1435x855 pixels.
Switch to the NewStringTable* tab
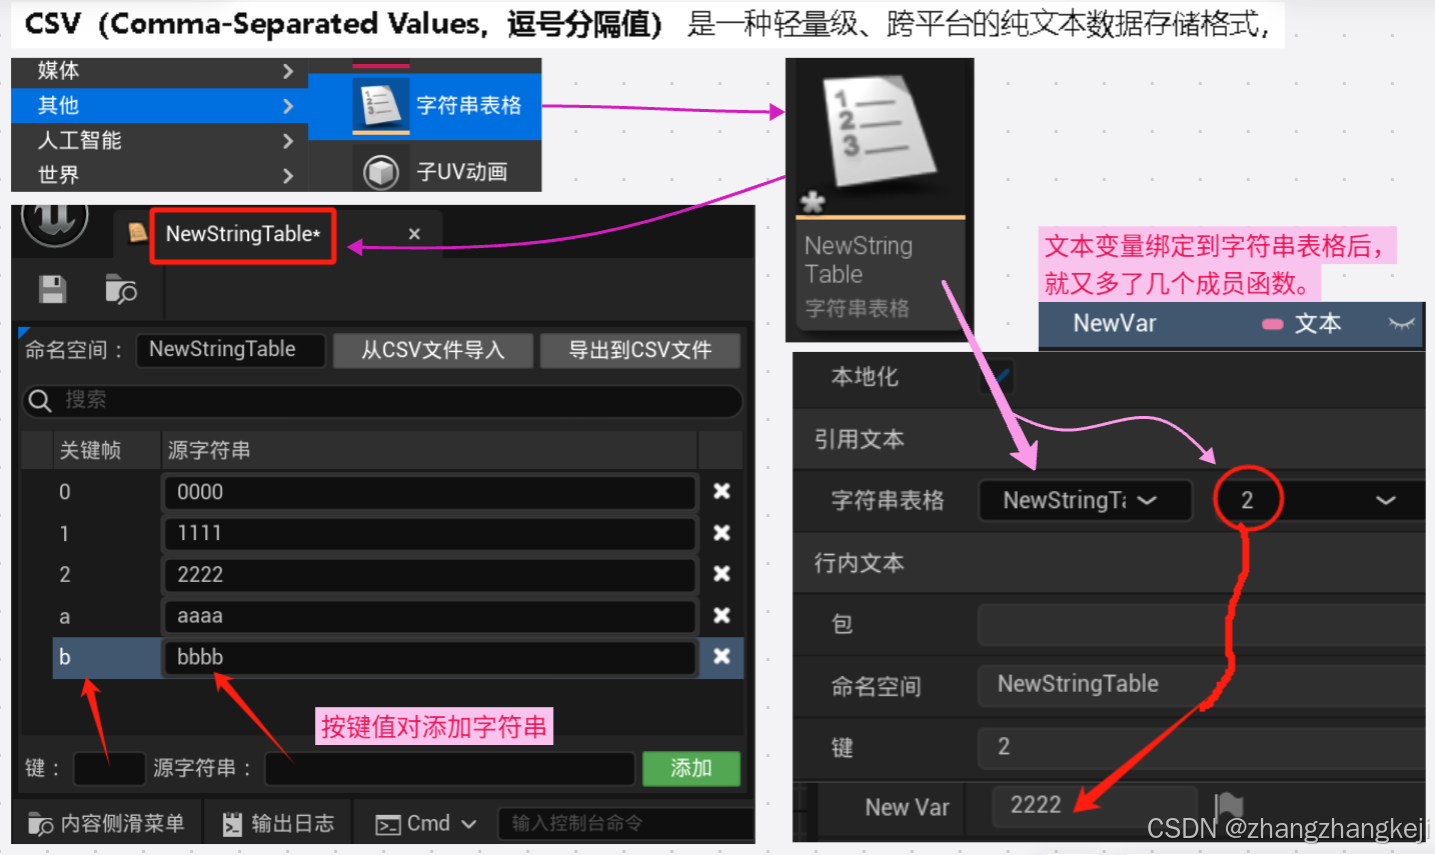tap(243, 235)
